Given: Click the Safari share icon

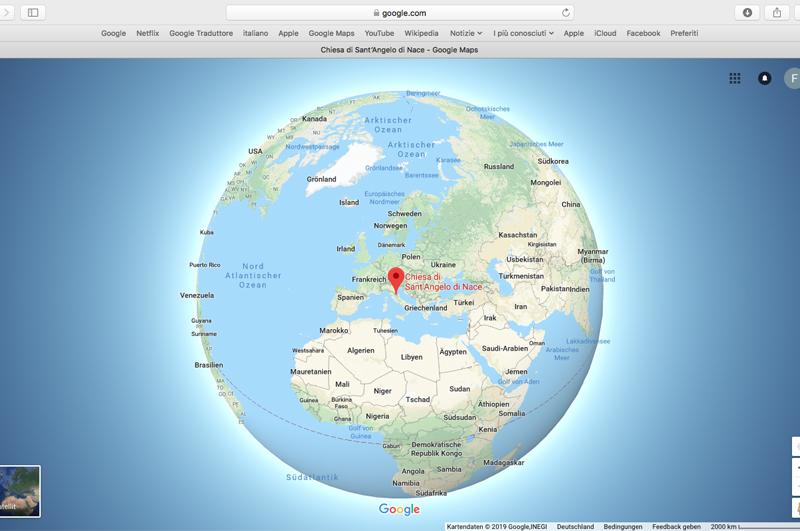Looking at the screenshot, I should pyautogui.click(x=777, y=13).
